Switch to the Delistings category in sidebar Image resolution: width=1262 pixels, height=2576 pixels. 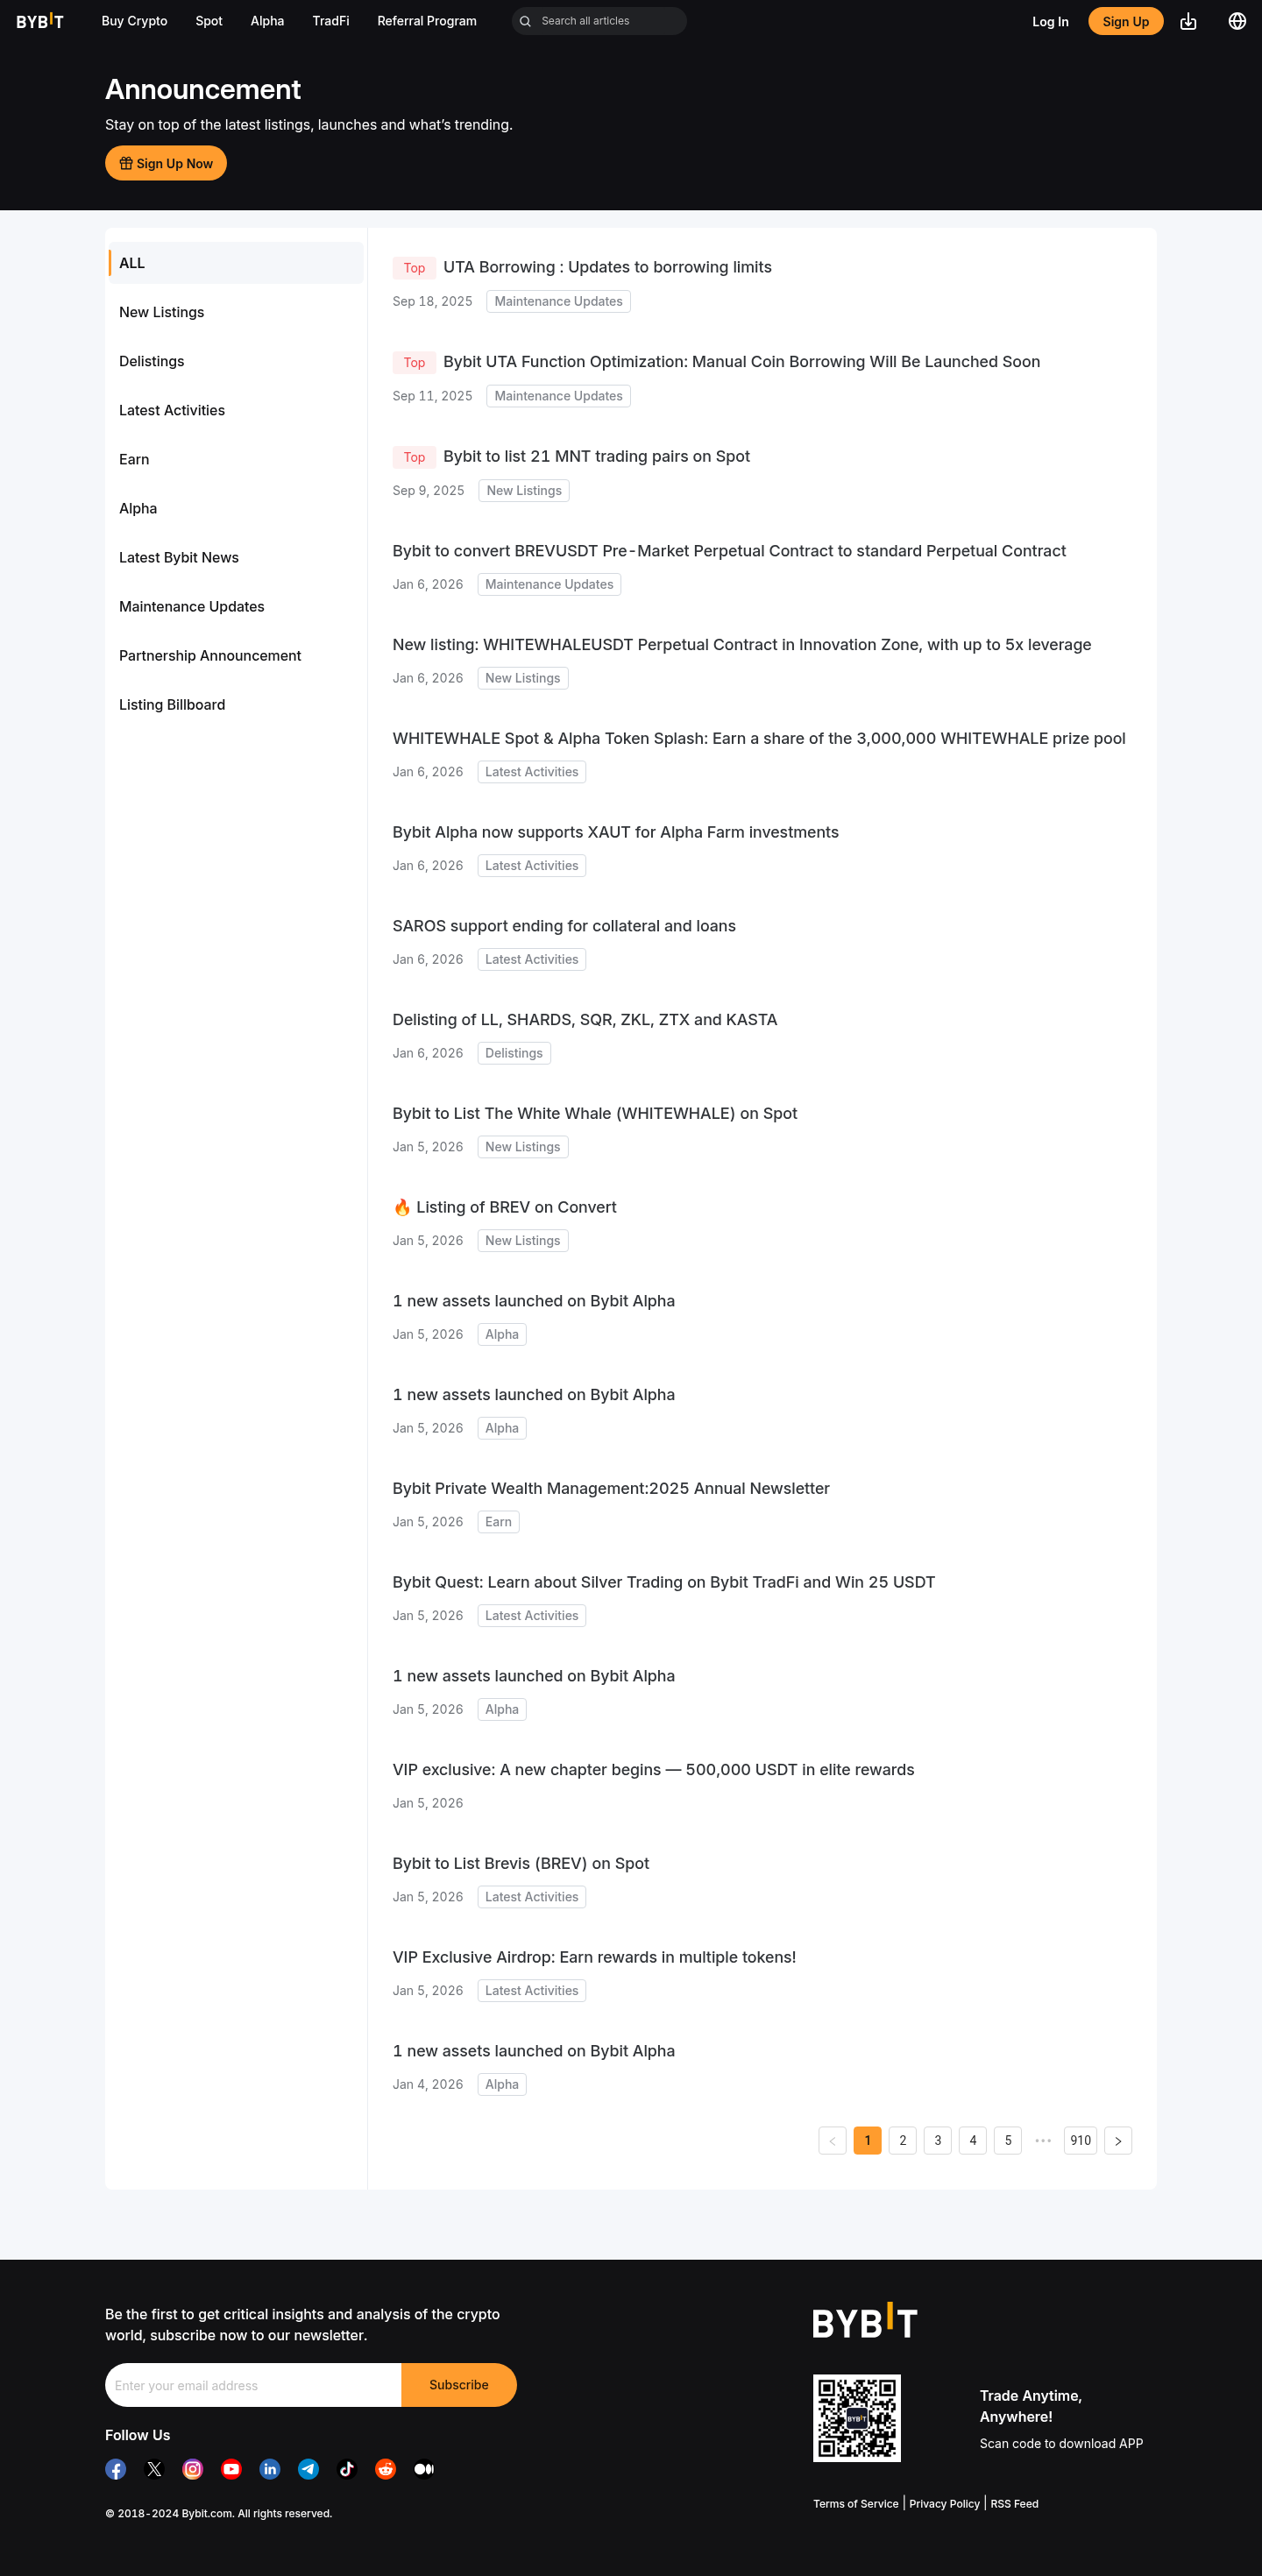pyautogui.click(x=151, y=361)
